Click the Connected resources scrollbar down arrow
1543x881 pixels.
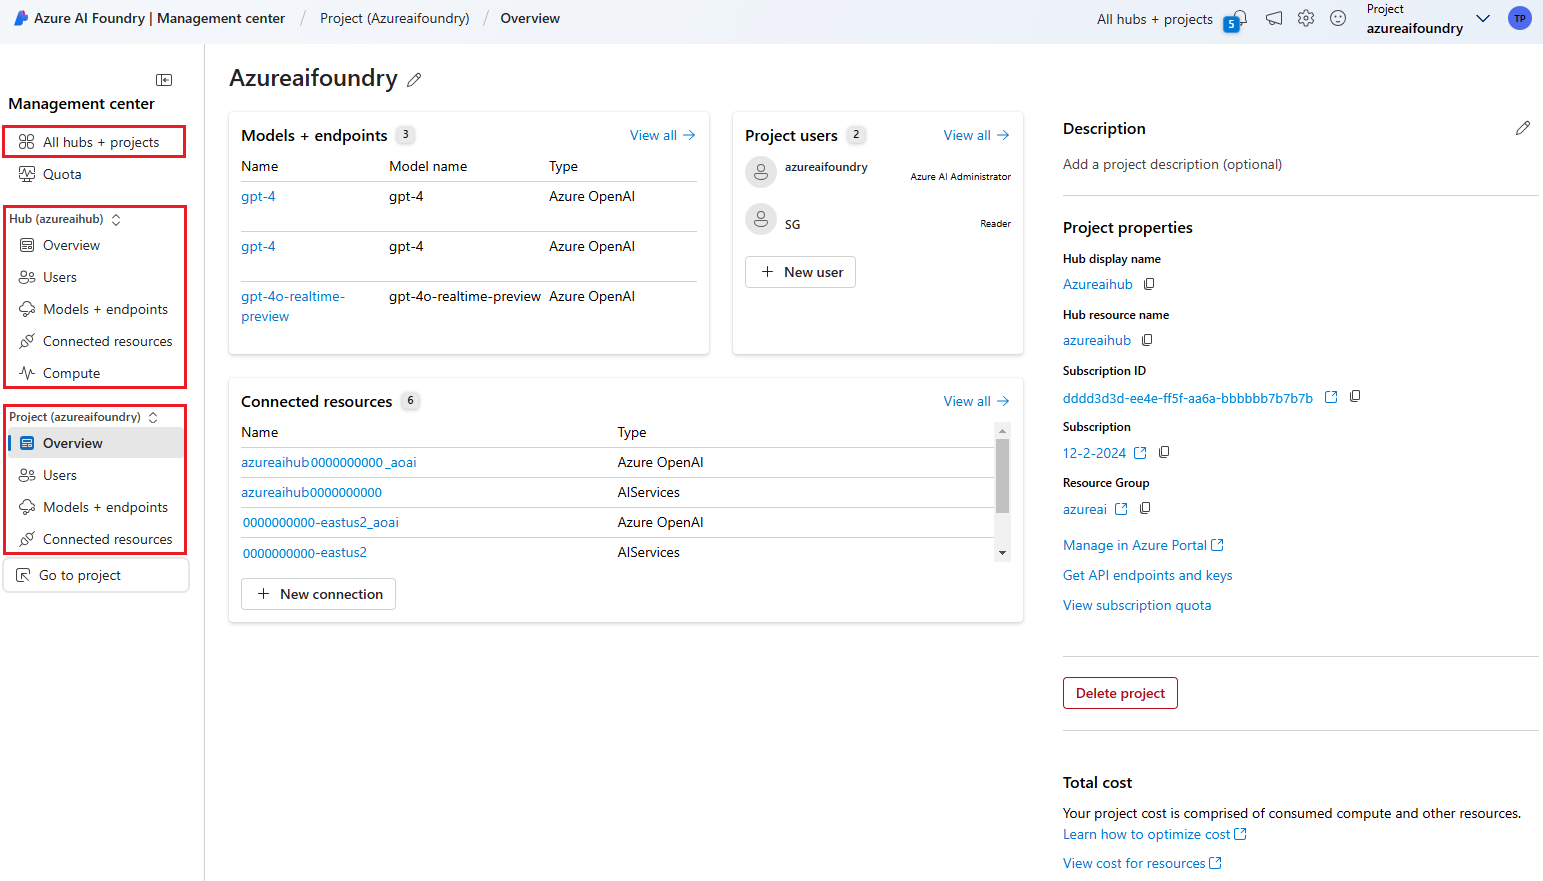click(x=1002, y=553)
